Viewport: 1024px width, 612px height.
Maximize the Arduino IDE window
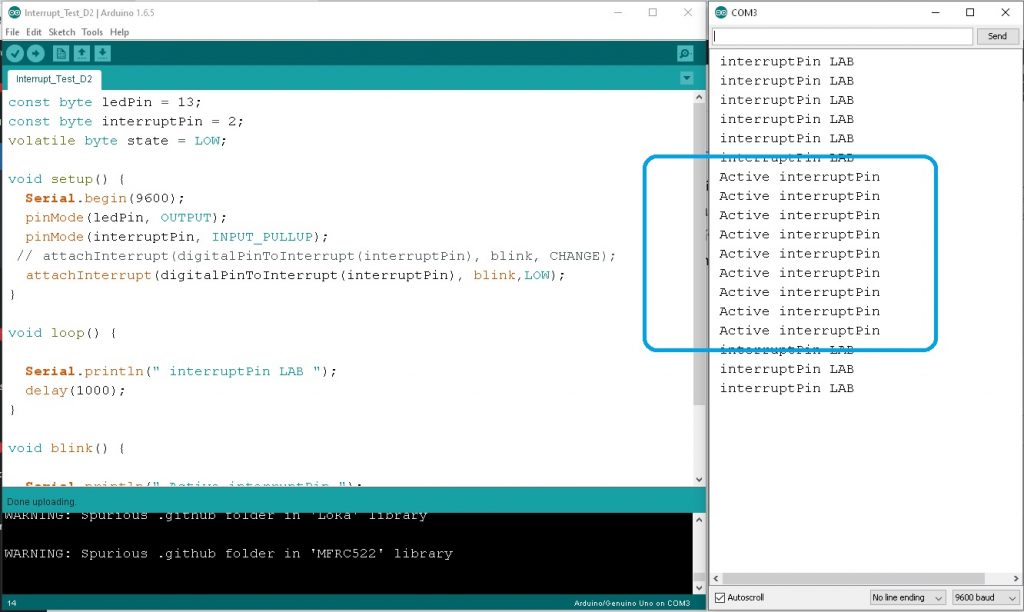click(652, 12)
